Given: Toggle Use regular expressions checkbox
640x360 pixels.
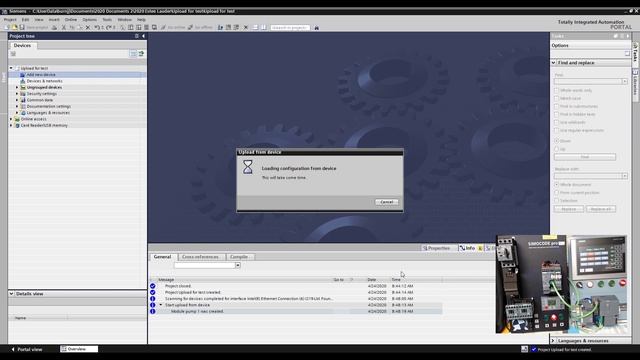Looking at the screenshot, I should (x=556, y=130).
